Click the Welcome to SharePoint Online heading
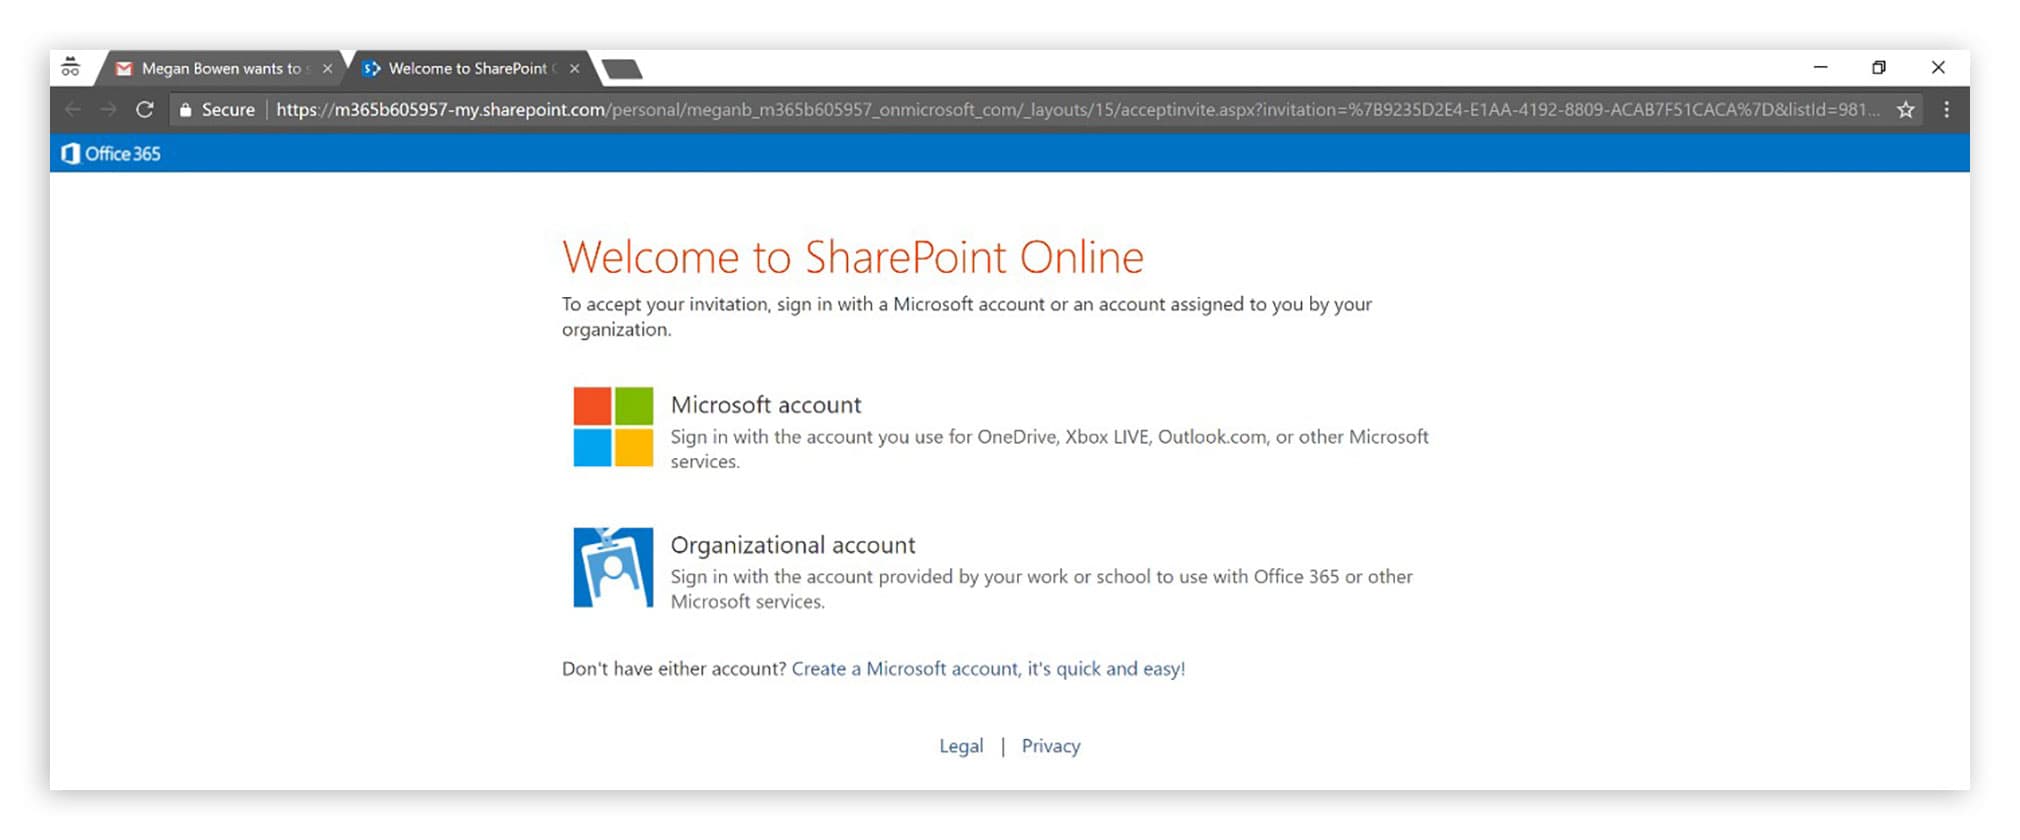 click(853, 257)
